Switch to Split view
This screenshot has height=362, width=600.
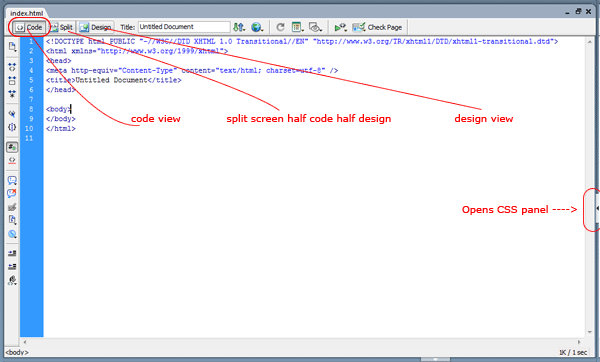62,27
